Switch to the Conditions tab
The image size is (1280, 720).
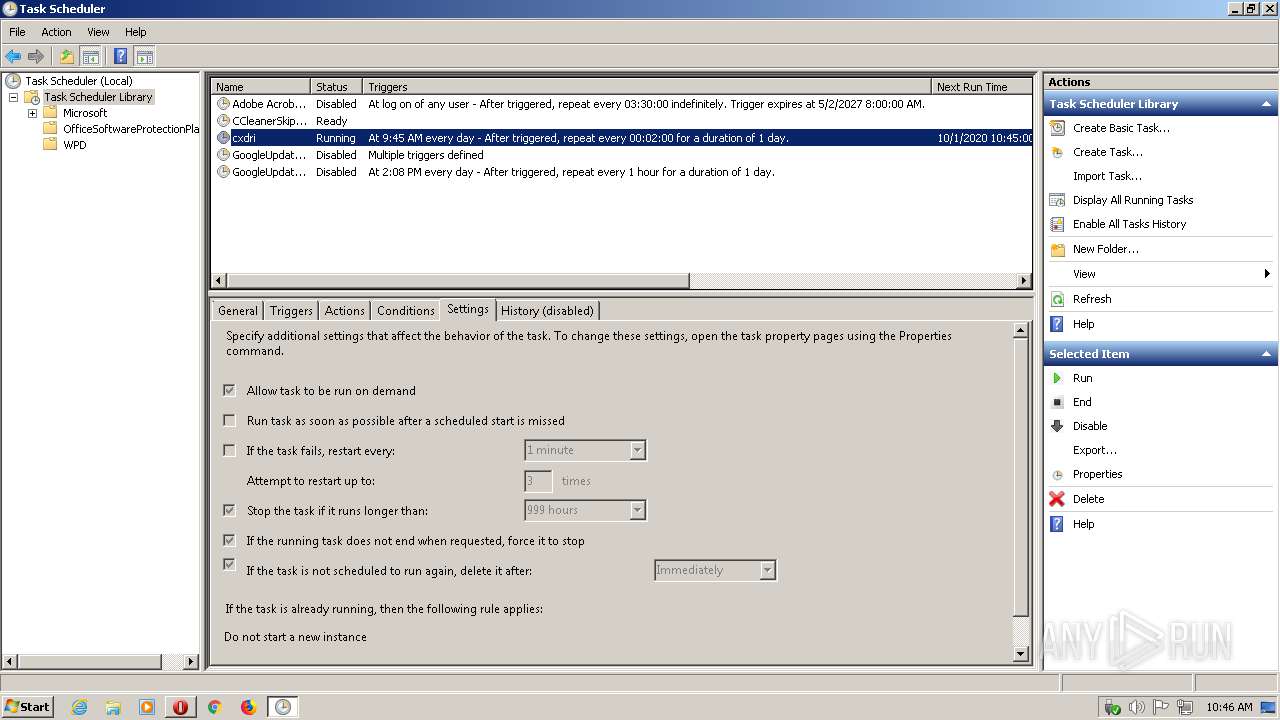(x=406, y=311)
